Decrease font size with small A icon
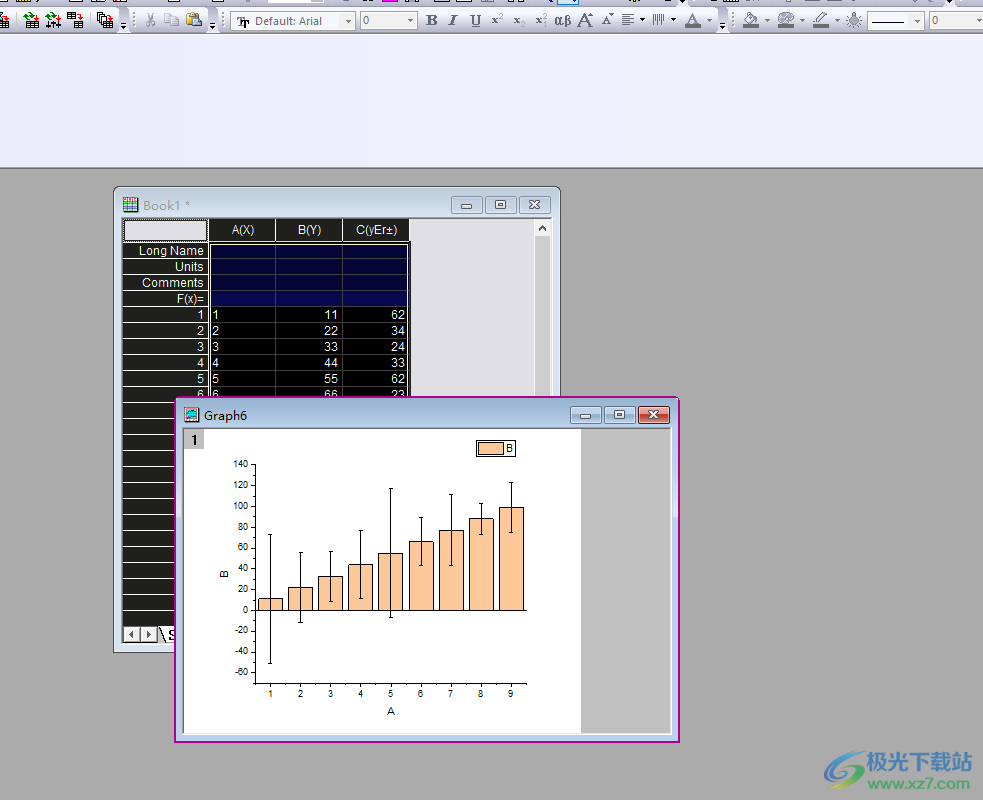 click(x=607, y=21)
